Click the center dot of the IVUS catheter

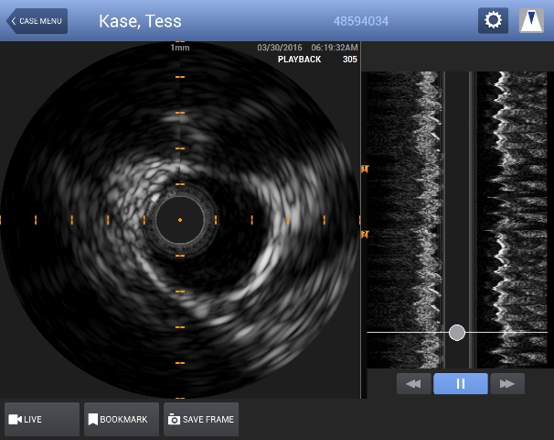tap(180, 220)
